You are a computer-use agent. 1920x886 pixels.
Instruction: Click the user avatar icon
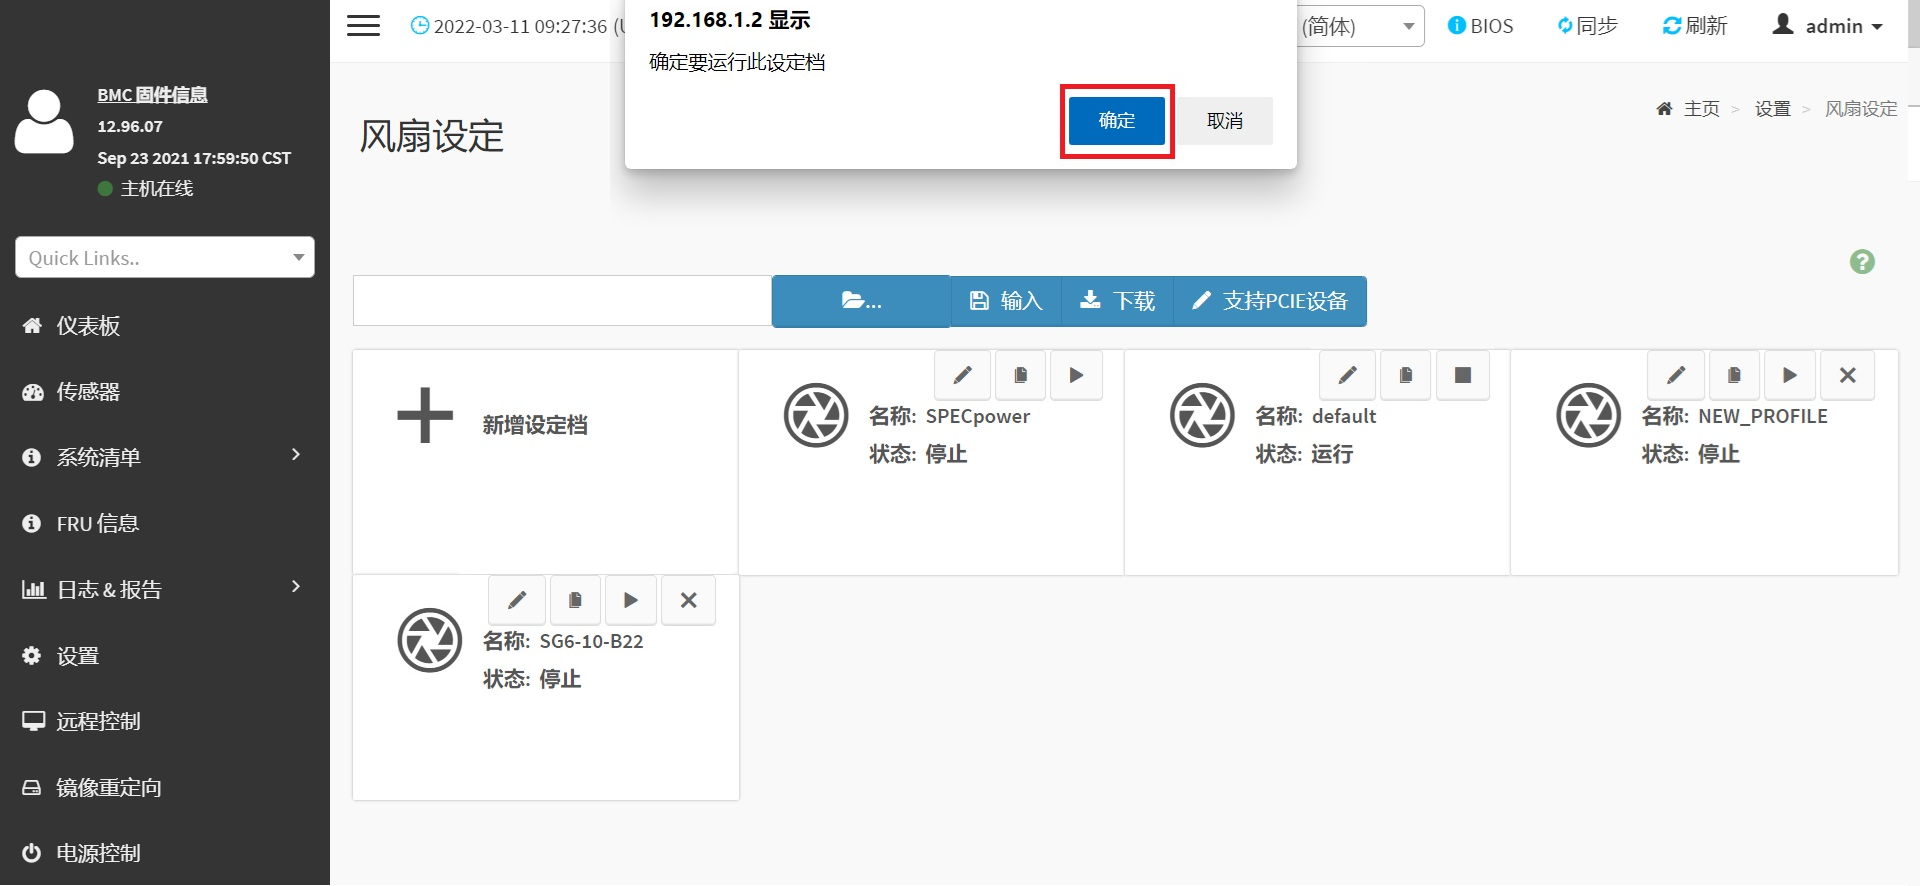[44, 122]
